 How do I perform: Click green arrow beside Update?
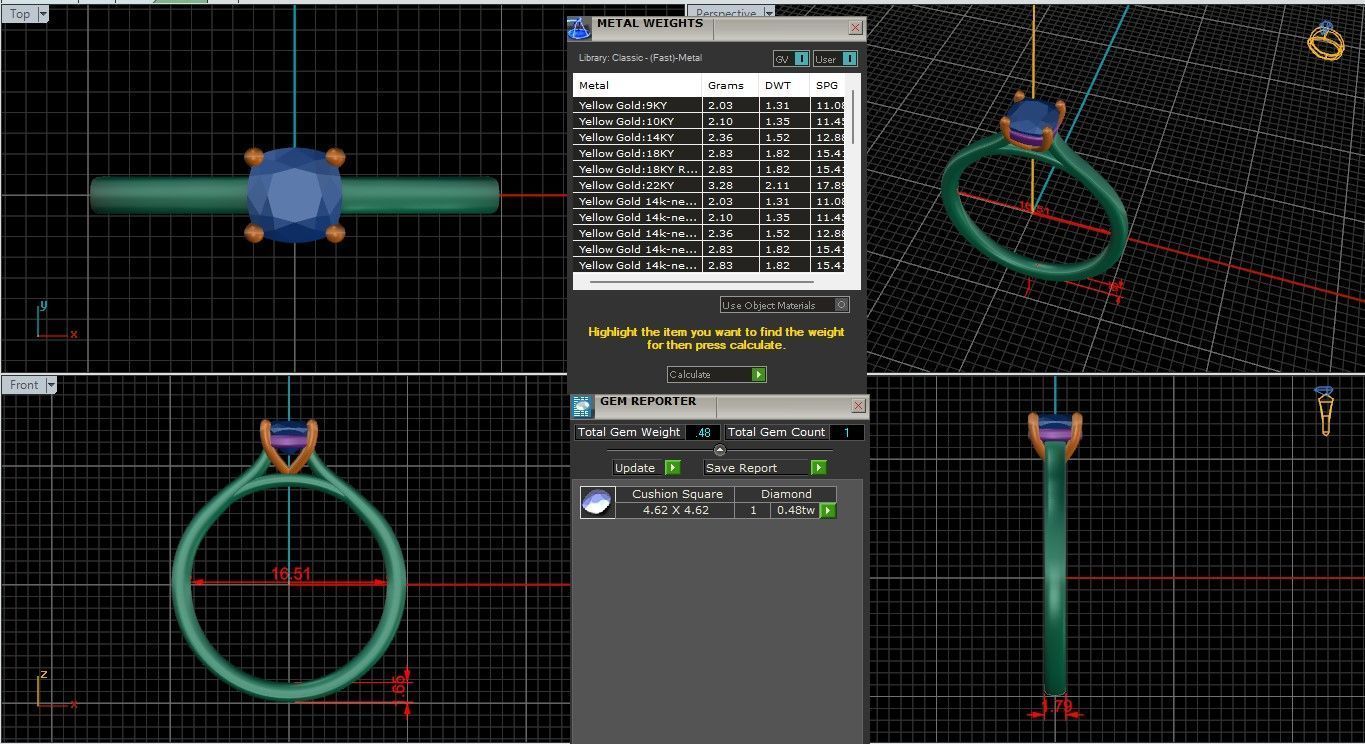[673, 467]
